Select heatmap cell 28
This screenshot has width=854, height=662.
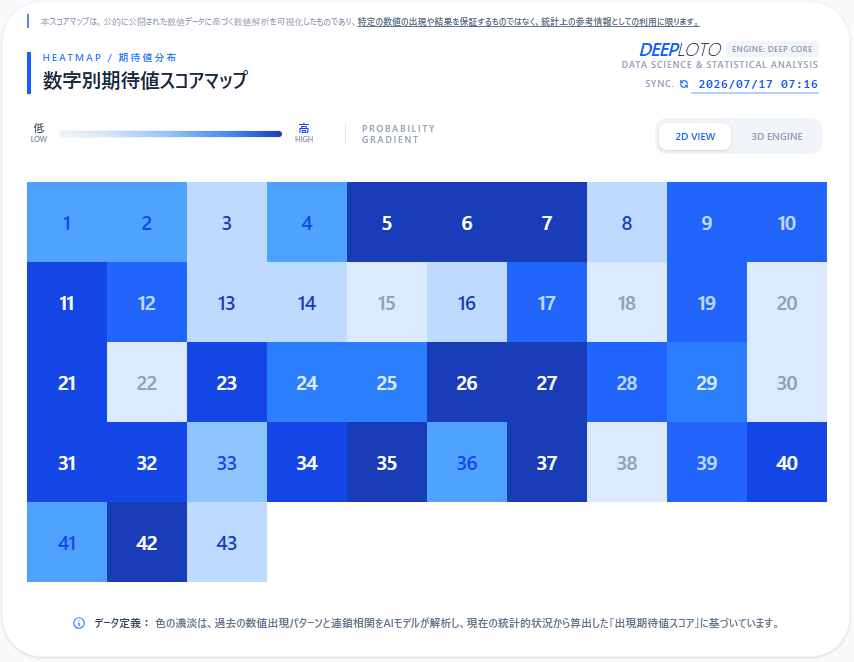(x=627, y=382)
